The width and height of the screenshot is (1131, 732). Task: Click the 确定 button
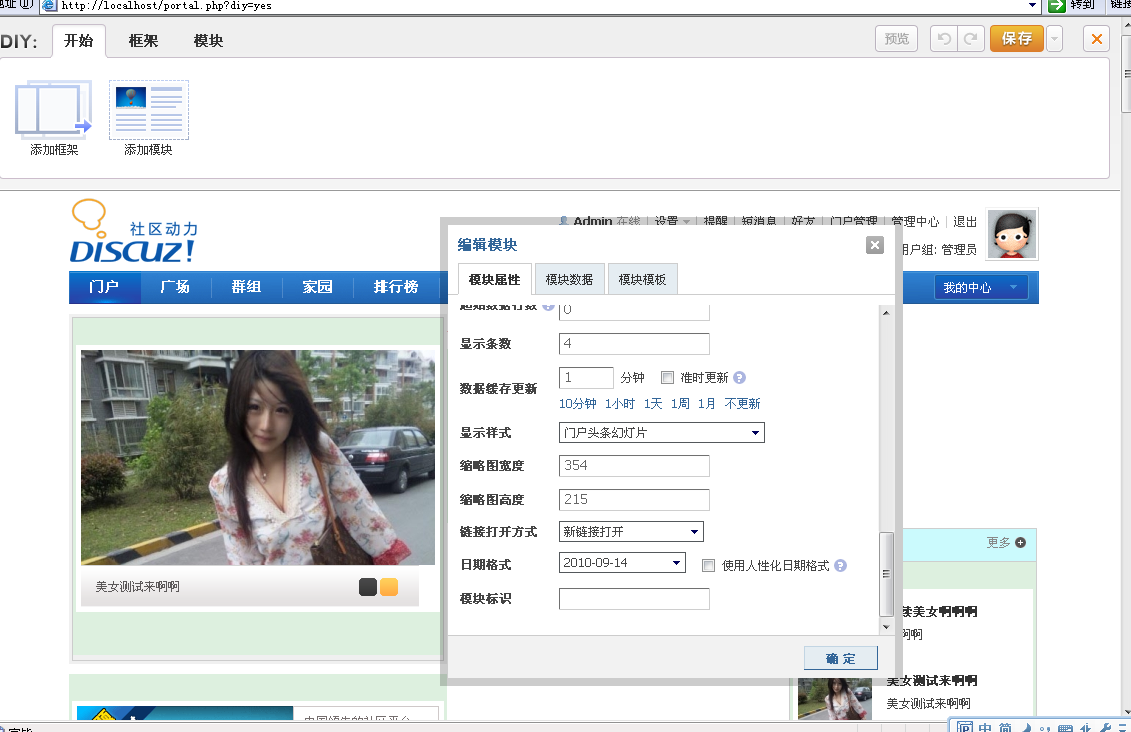point(841,658)
